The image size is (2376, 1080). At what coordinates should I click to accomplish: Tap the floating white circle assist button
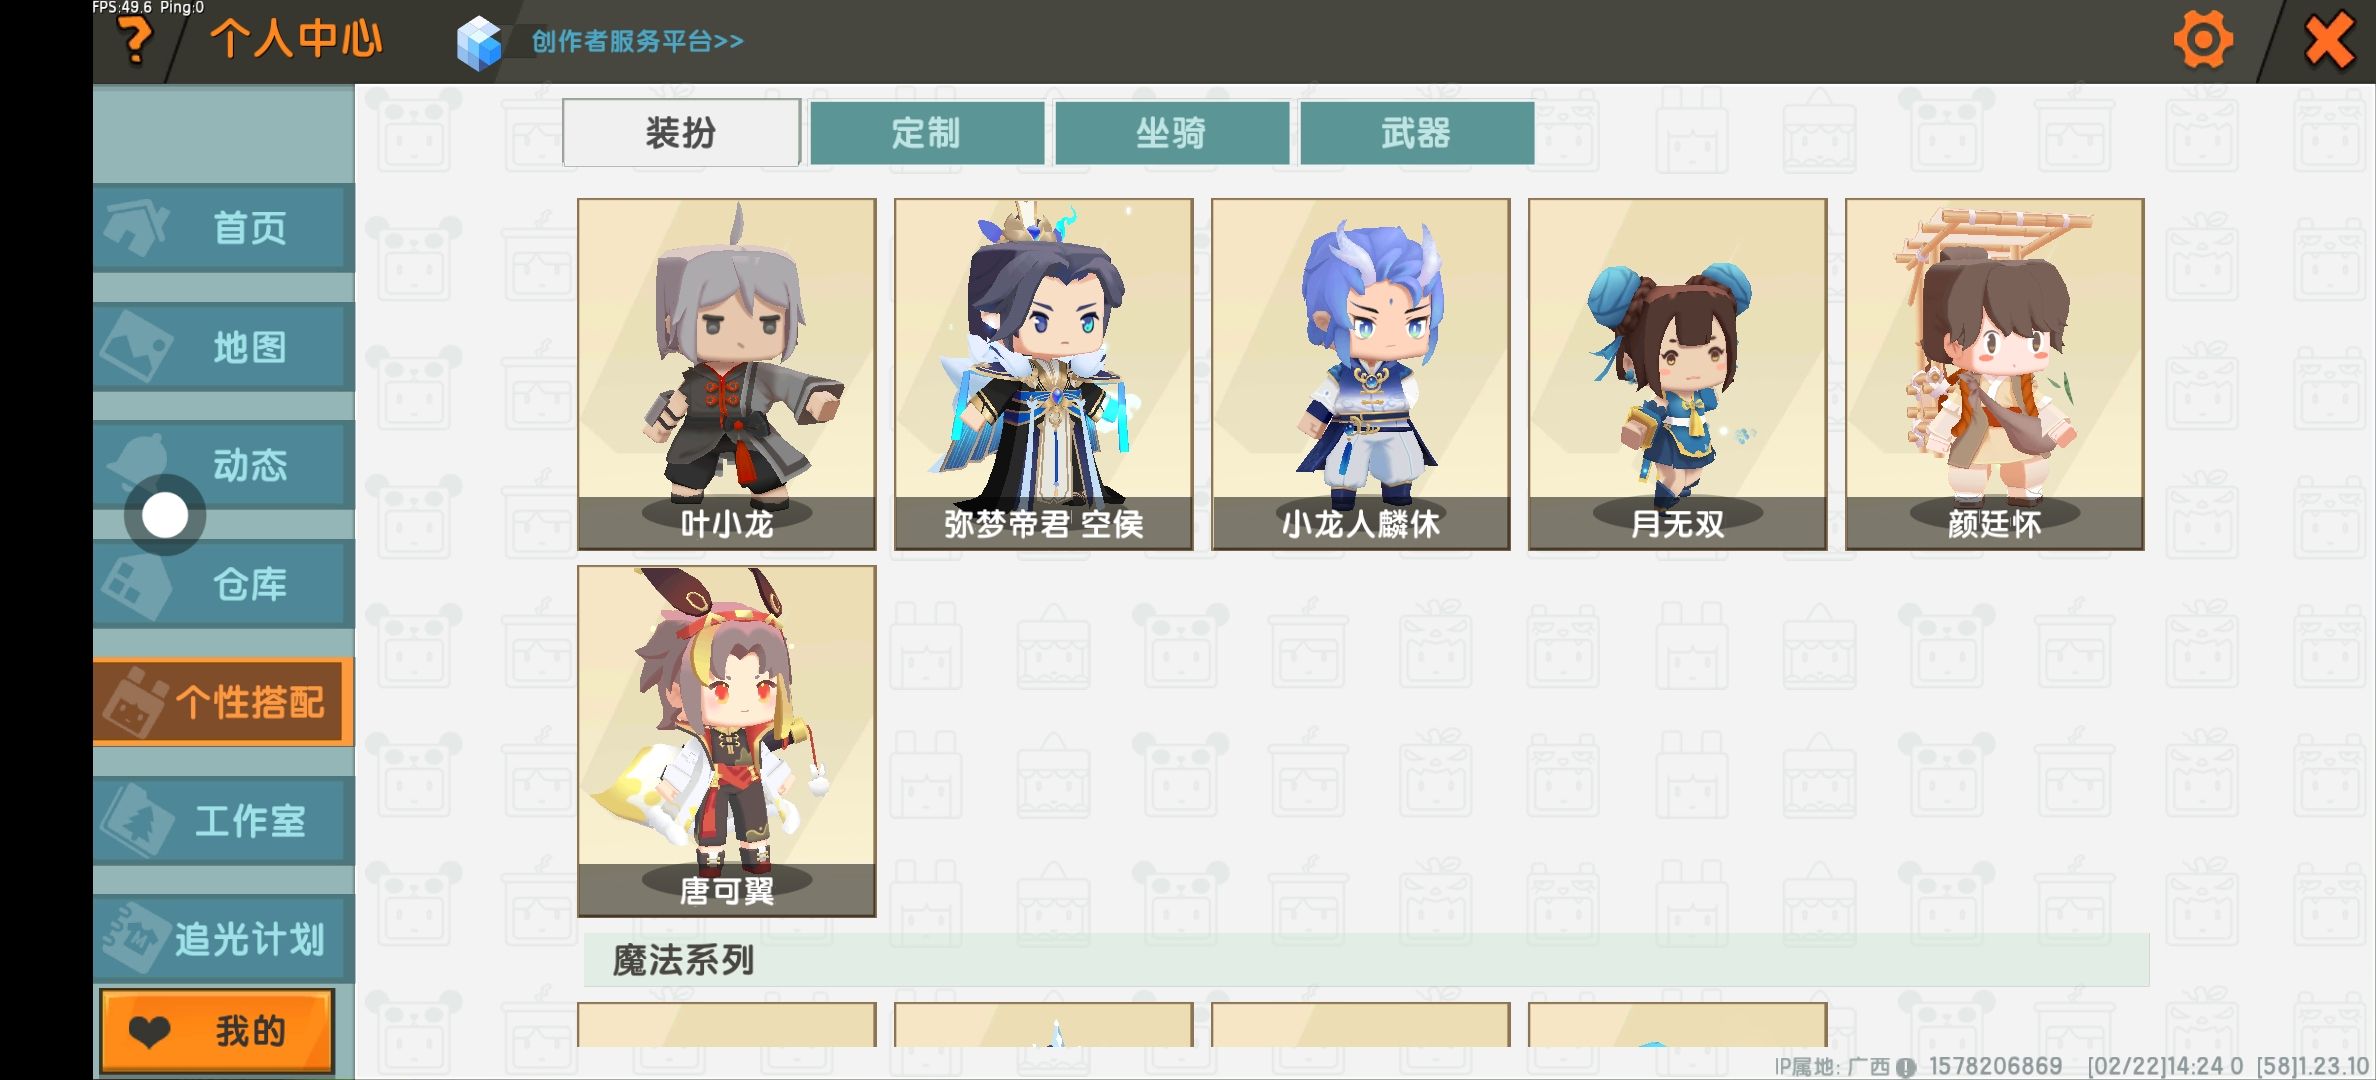click(165, 516)
